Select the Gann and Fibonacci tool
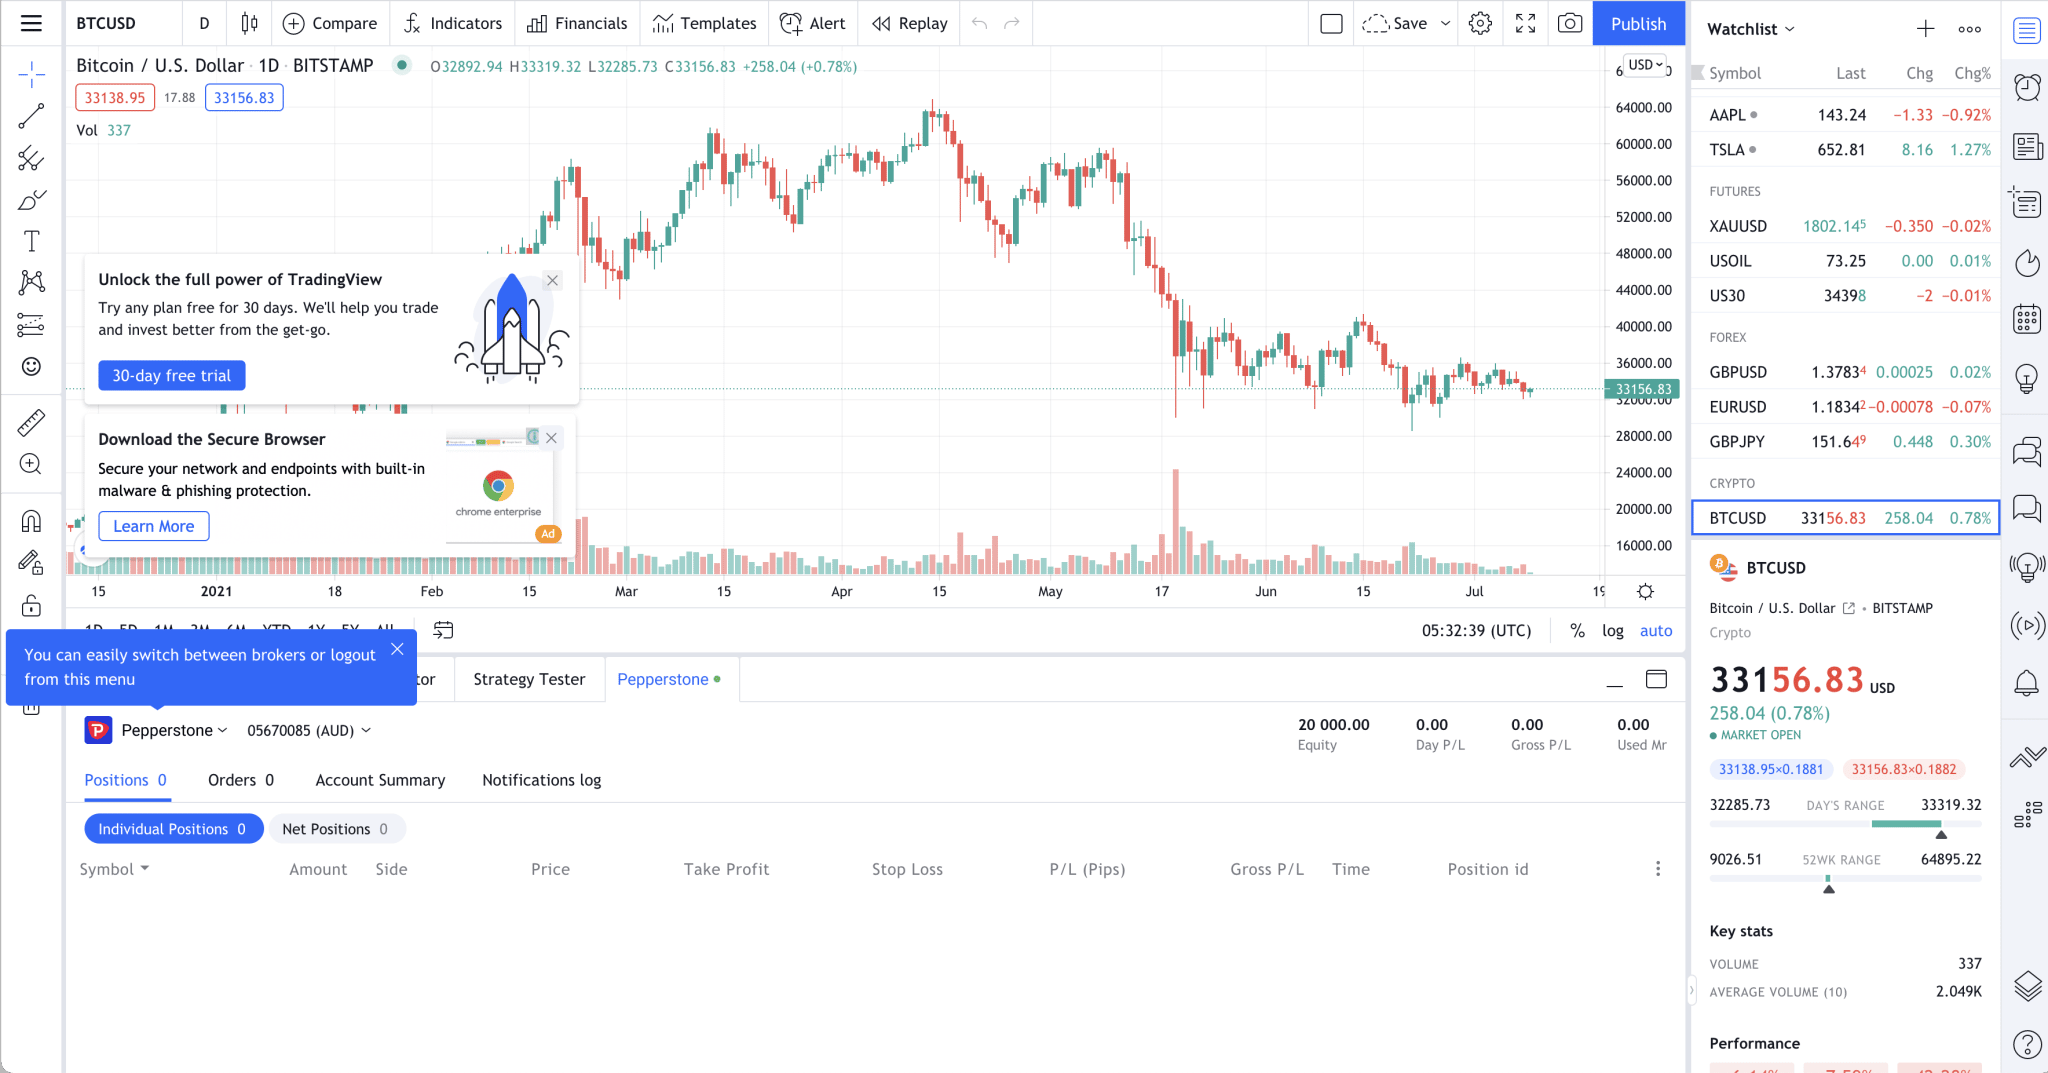The image size is (2048, 1073). click(31, 158)
